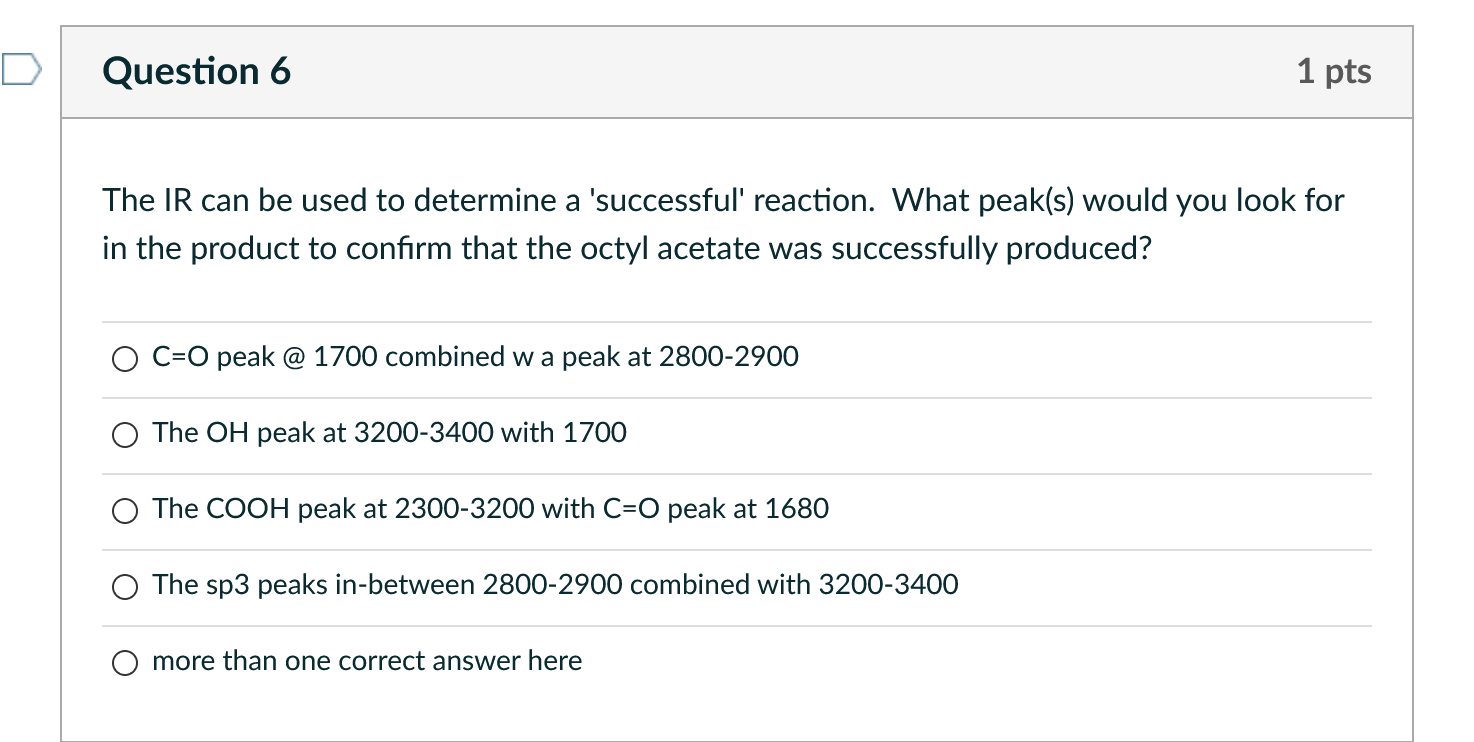
Task: Click answer text "The OH peak at 3200-3400 with 1700"
Action: (x=389, y=433)
